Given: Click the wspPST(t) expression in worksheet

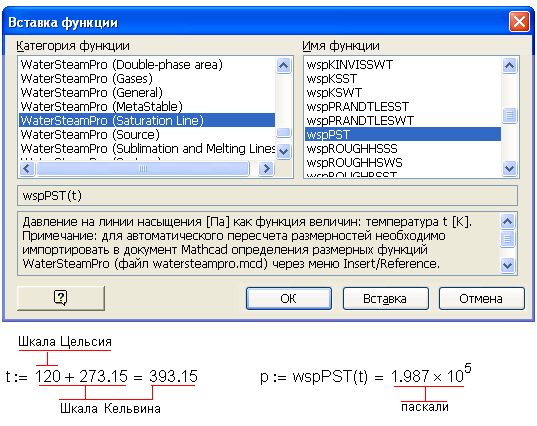Looking at the screenshot, I should tap(330, 377).
